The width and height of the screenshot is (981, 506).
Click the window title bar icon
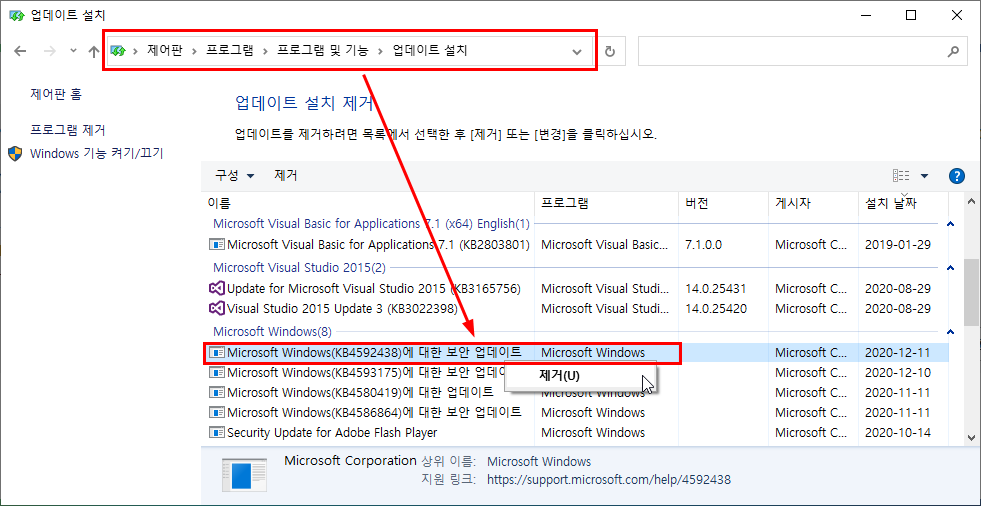coord(17,15)
